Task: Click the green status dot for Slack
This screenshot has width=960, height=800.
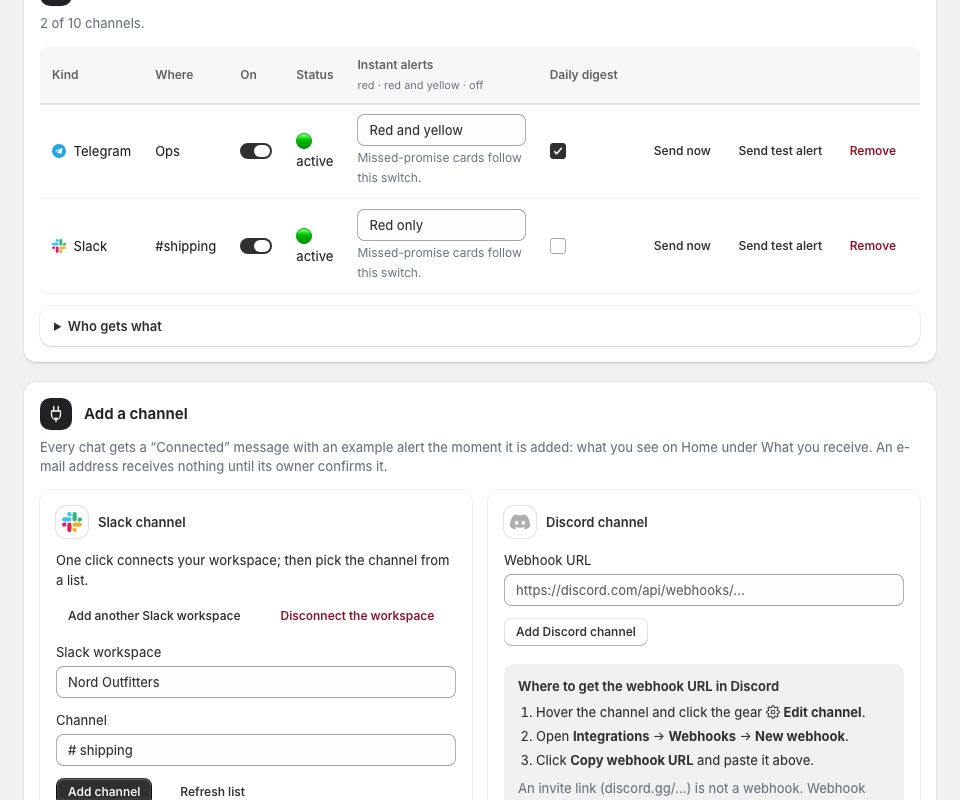Action: click(x=304, y=236)
